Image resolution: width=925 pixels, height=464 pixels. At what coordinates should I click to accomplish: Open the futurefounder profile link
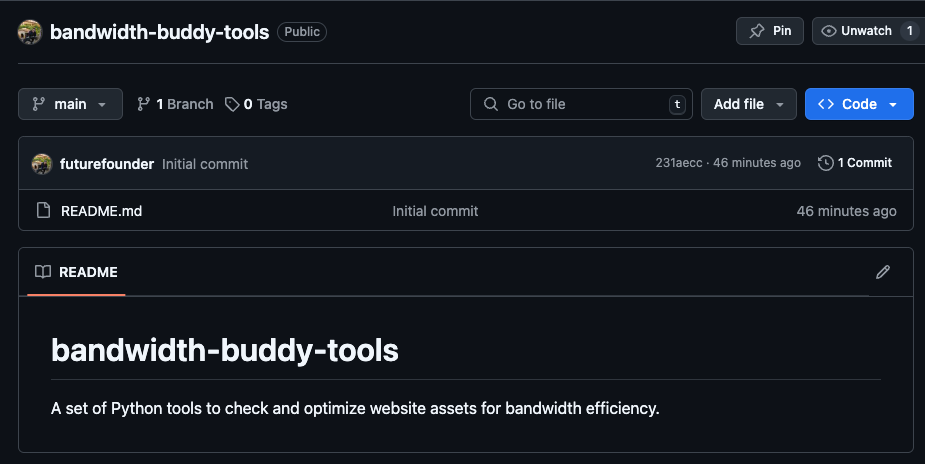tap(107, 163)
